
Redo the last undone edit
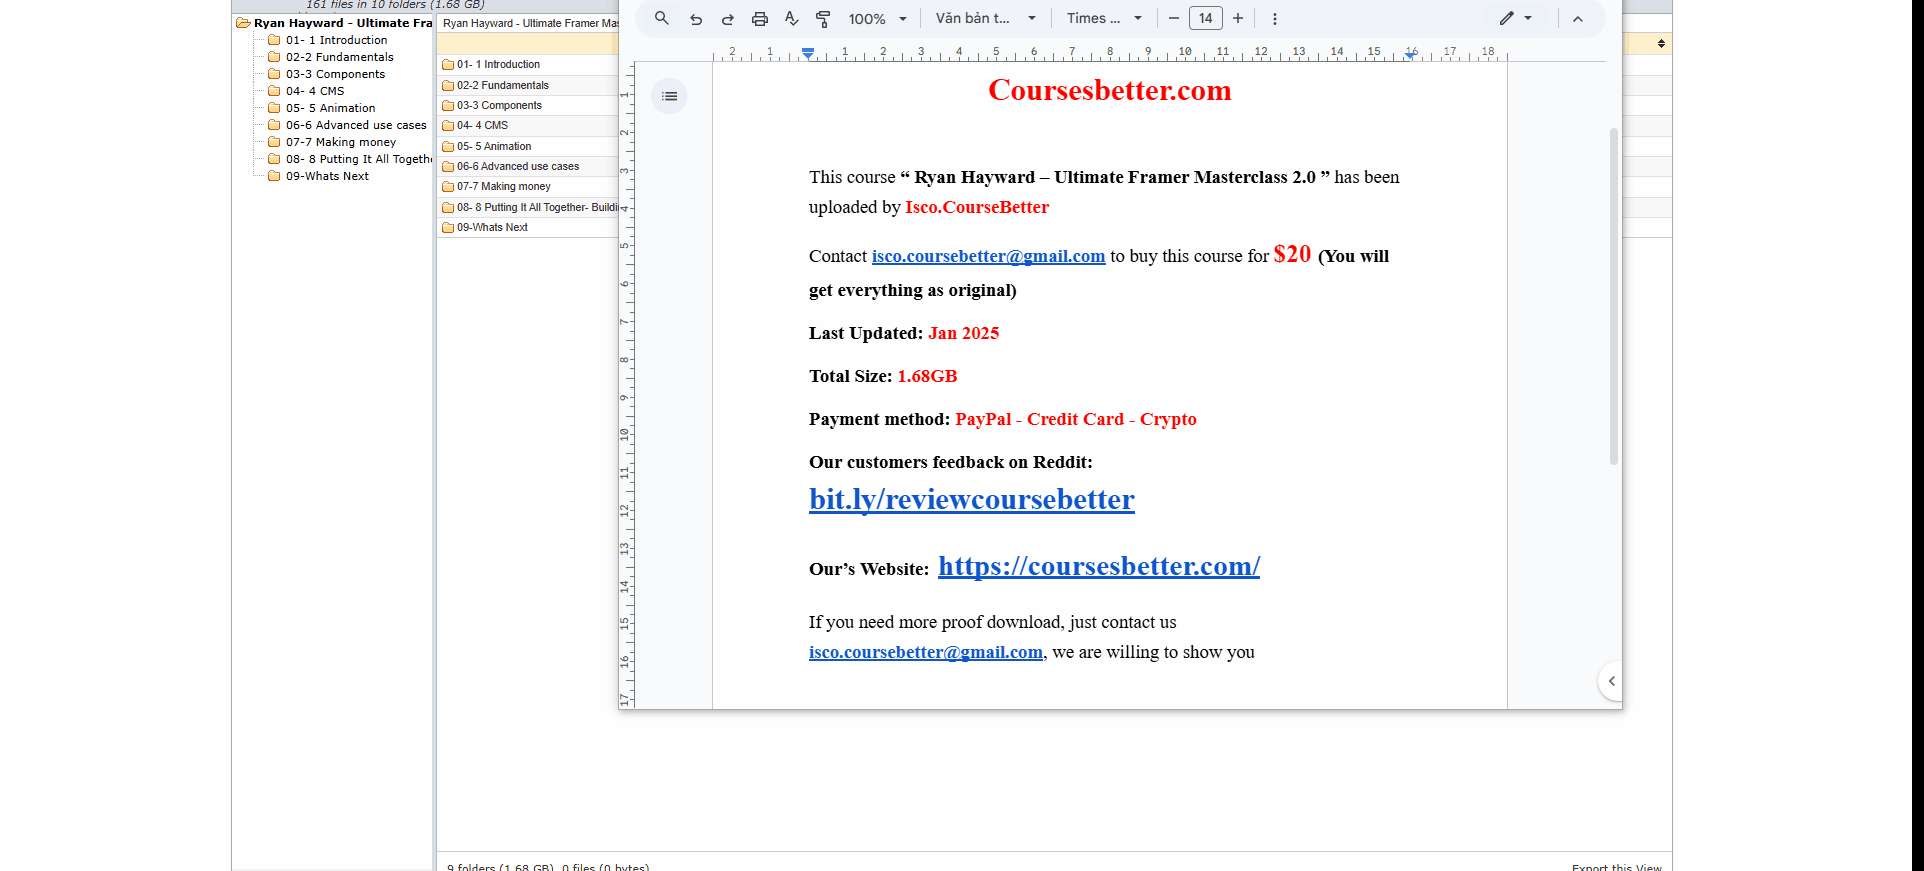(728, 18)
